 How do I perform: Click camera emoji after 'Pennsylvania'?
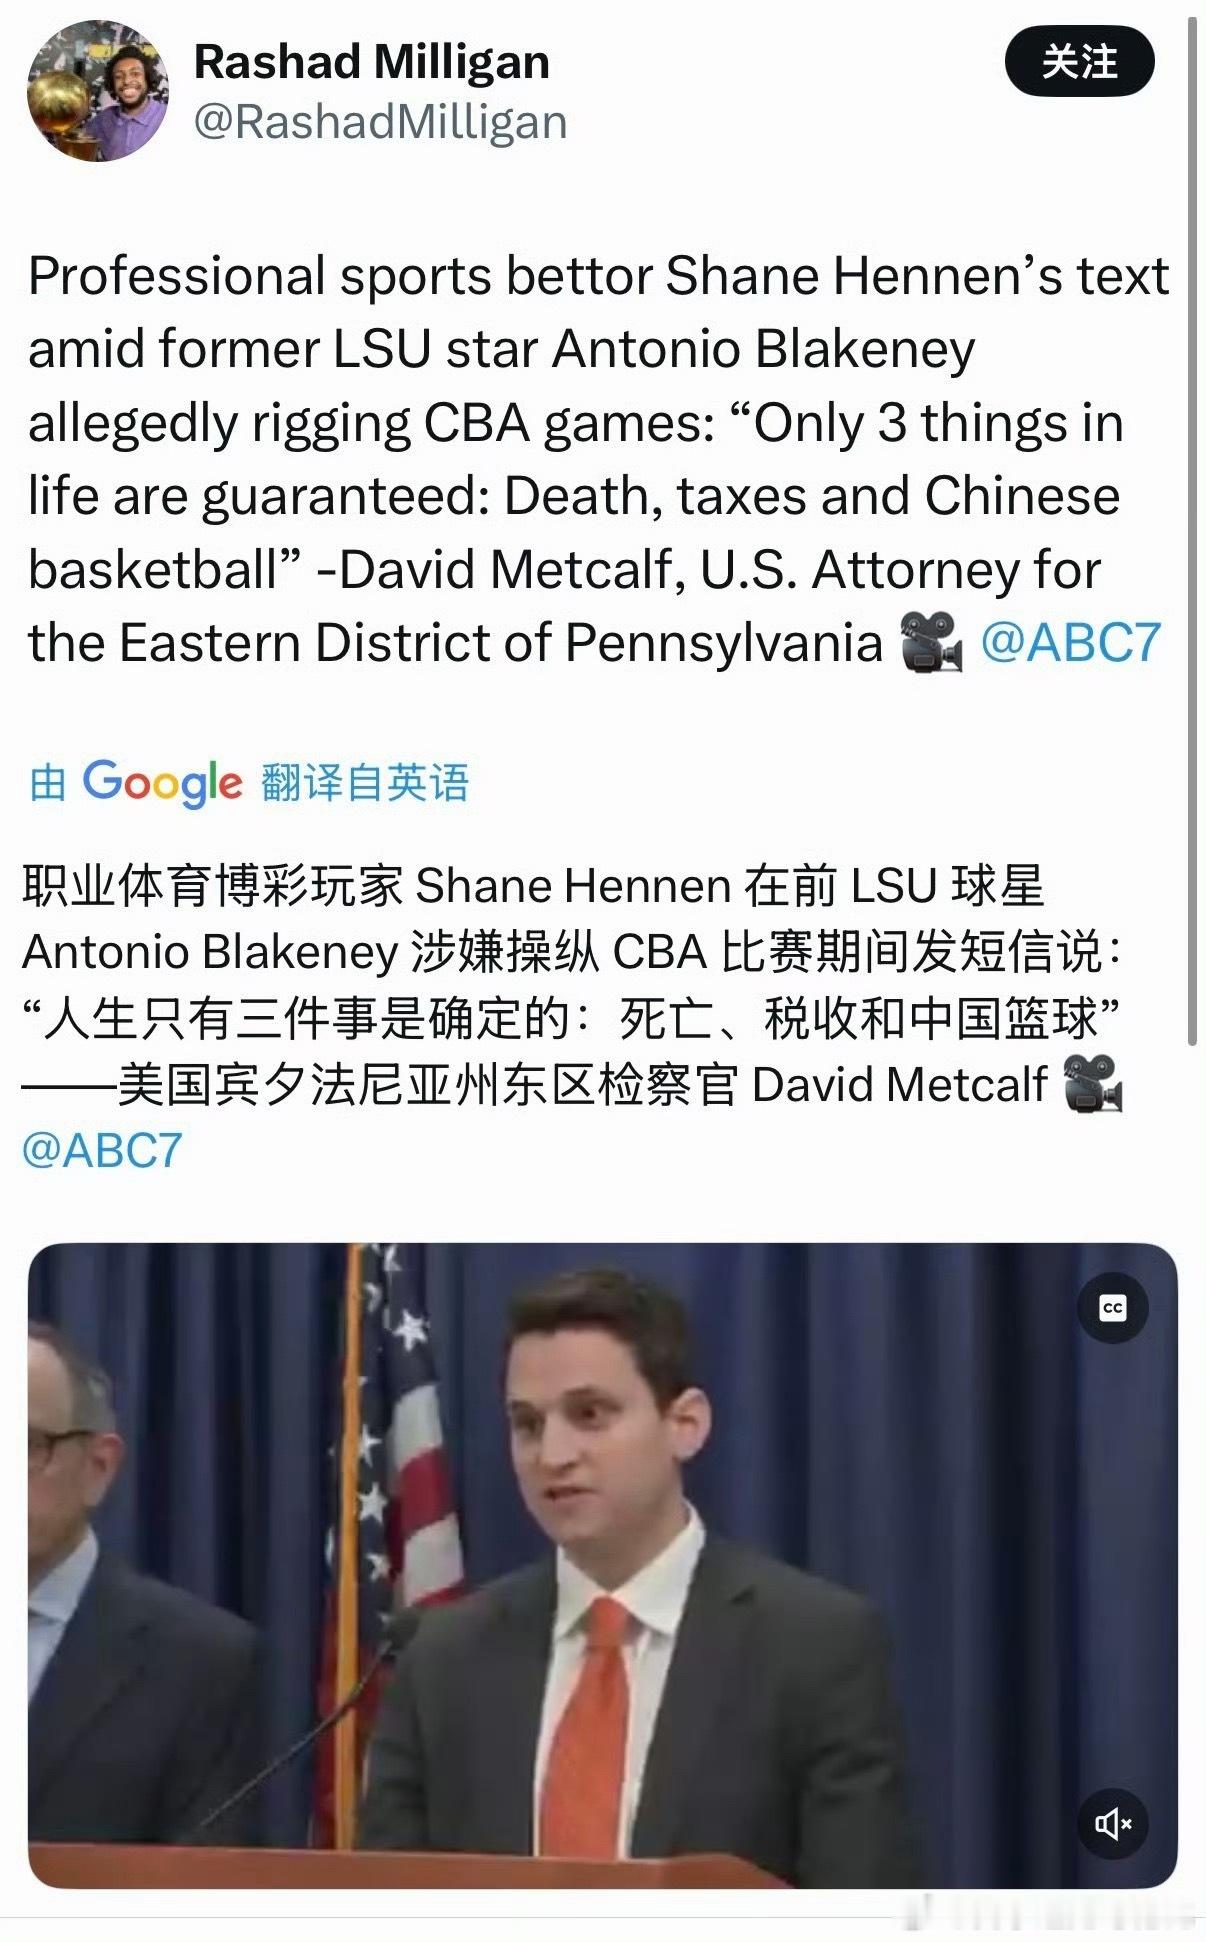click(x=931, y=643)
